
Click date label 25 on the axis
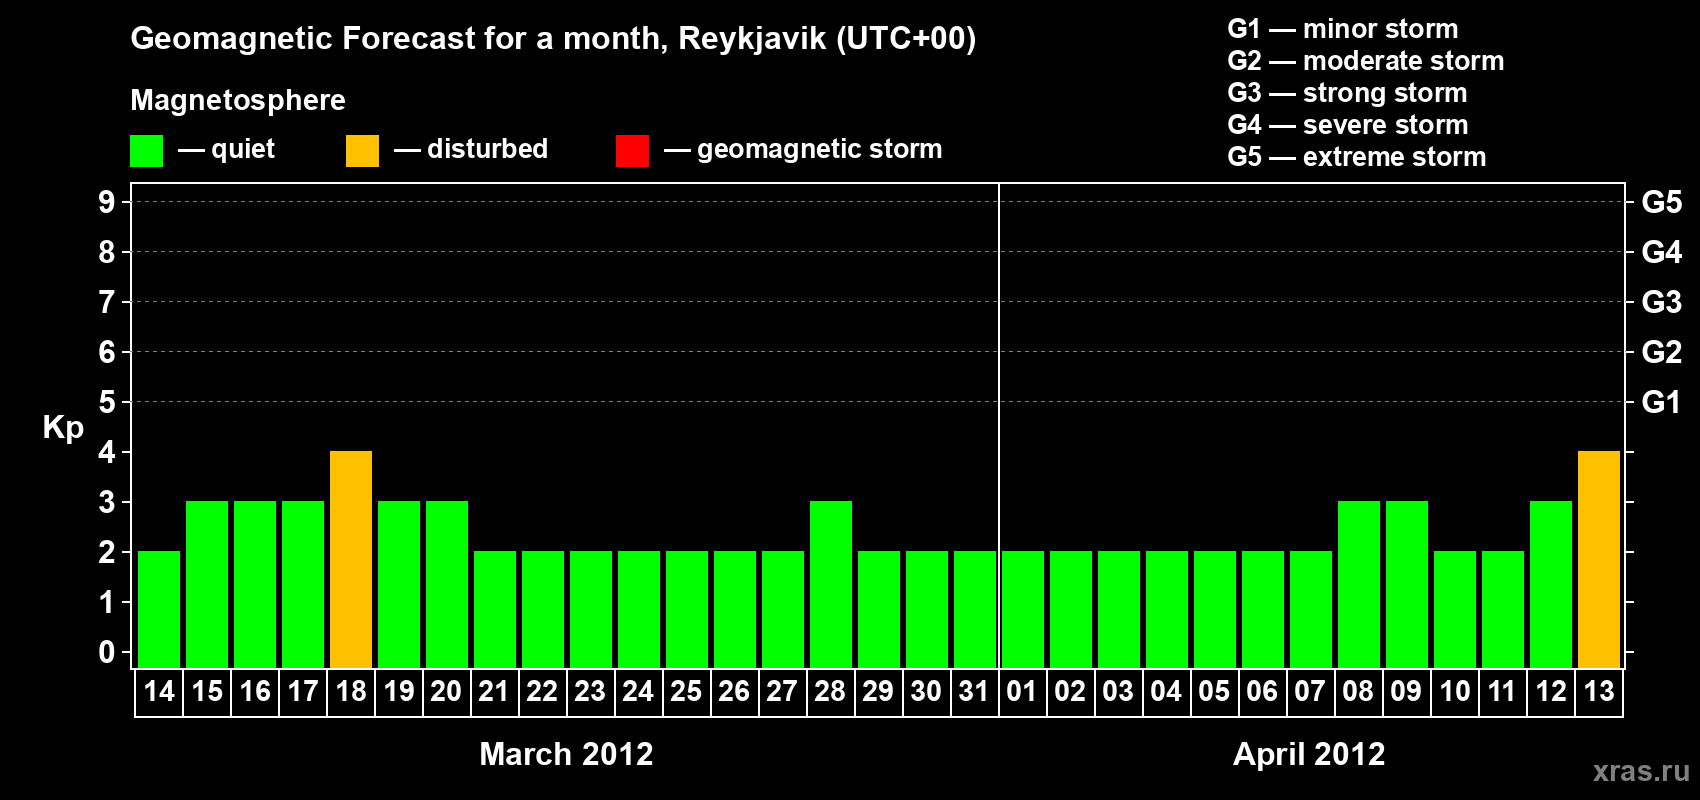687,691
